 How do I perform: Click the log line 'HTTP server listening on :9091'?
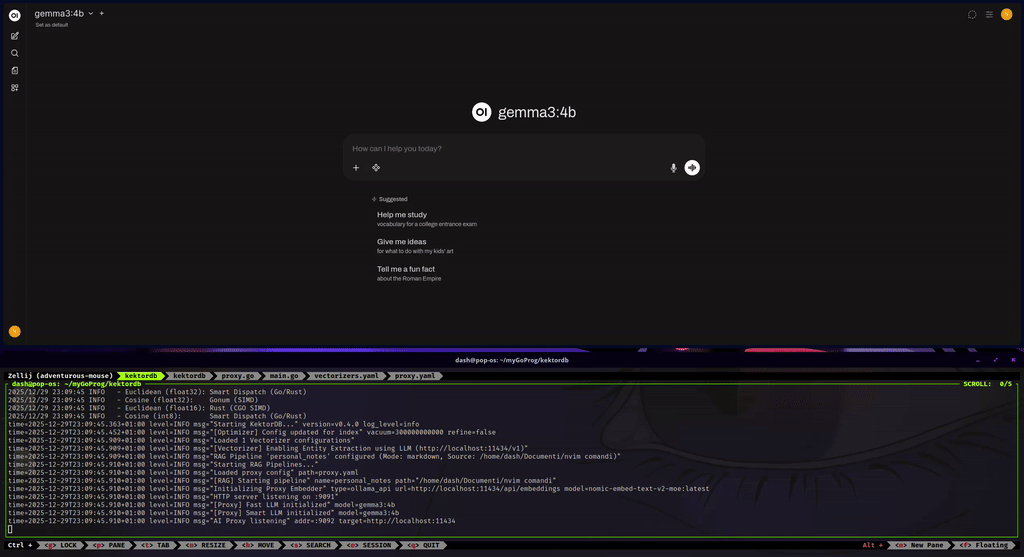(173, 497)
